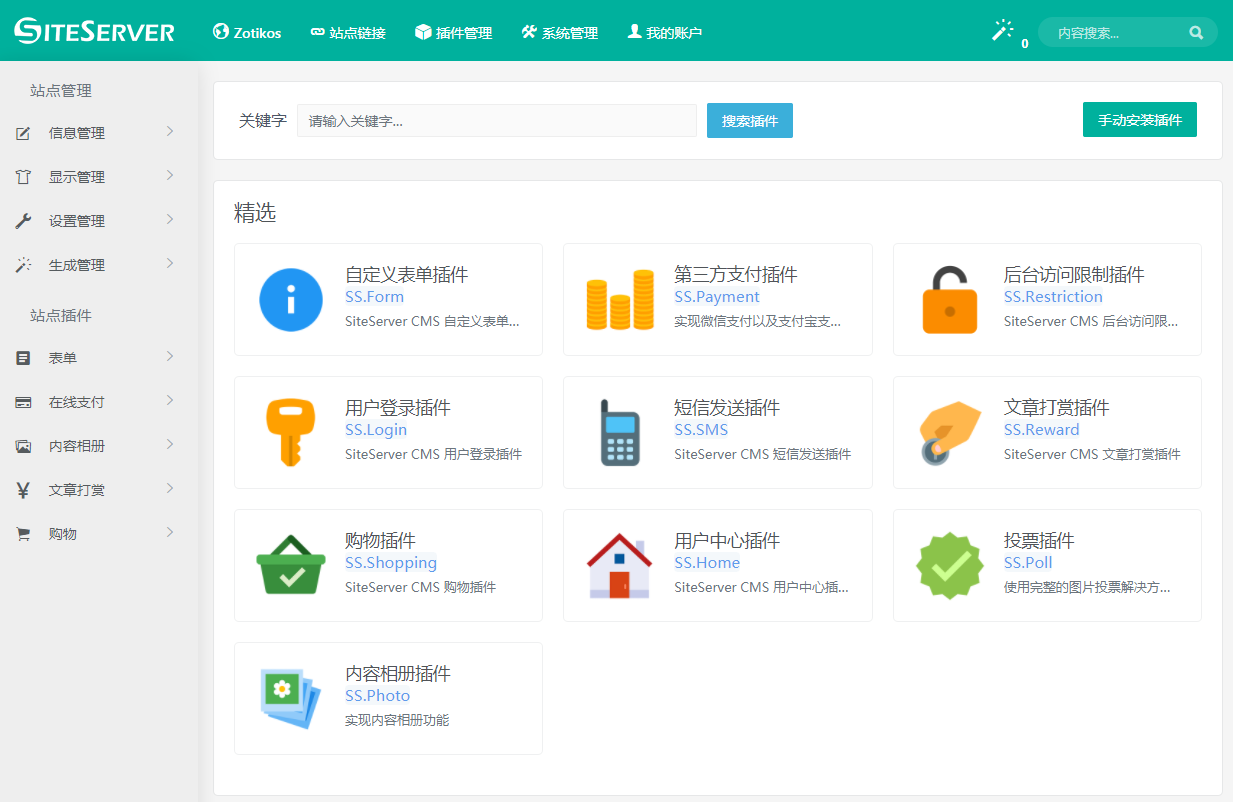Open the SS.SMS link
The height and width of the screenshot is (802, 1233).
701,430
